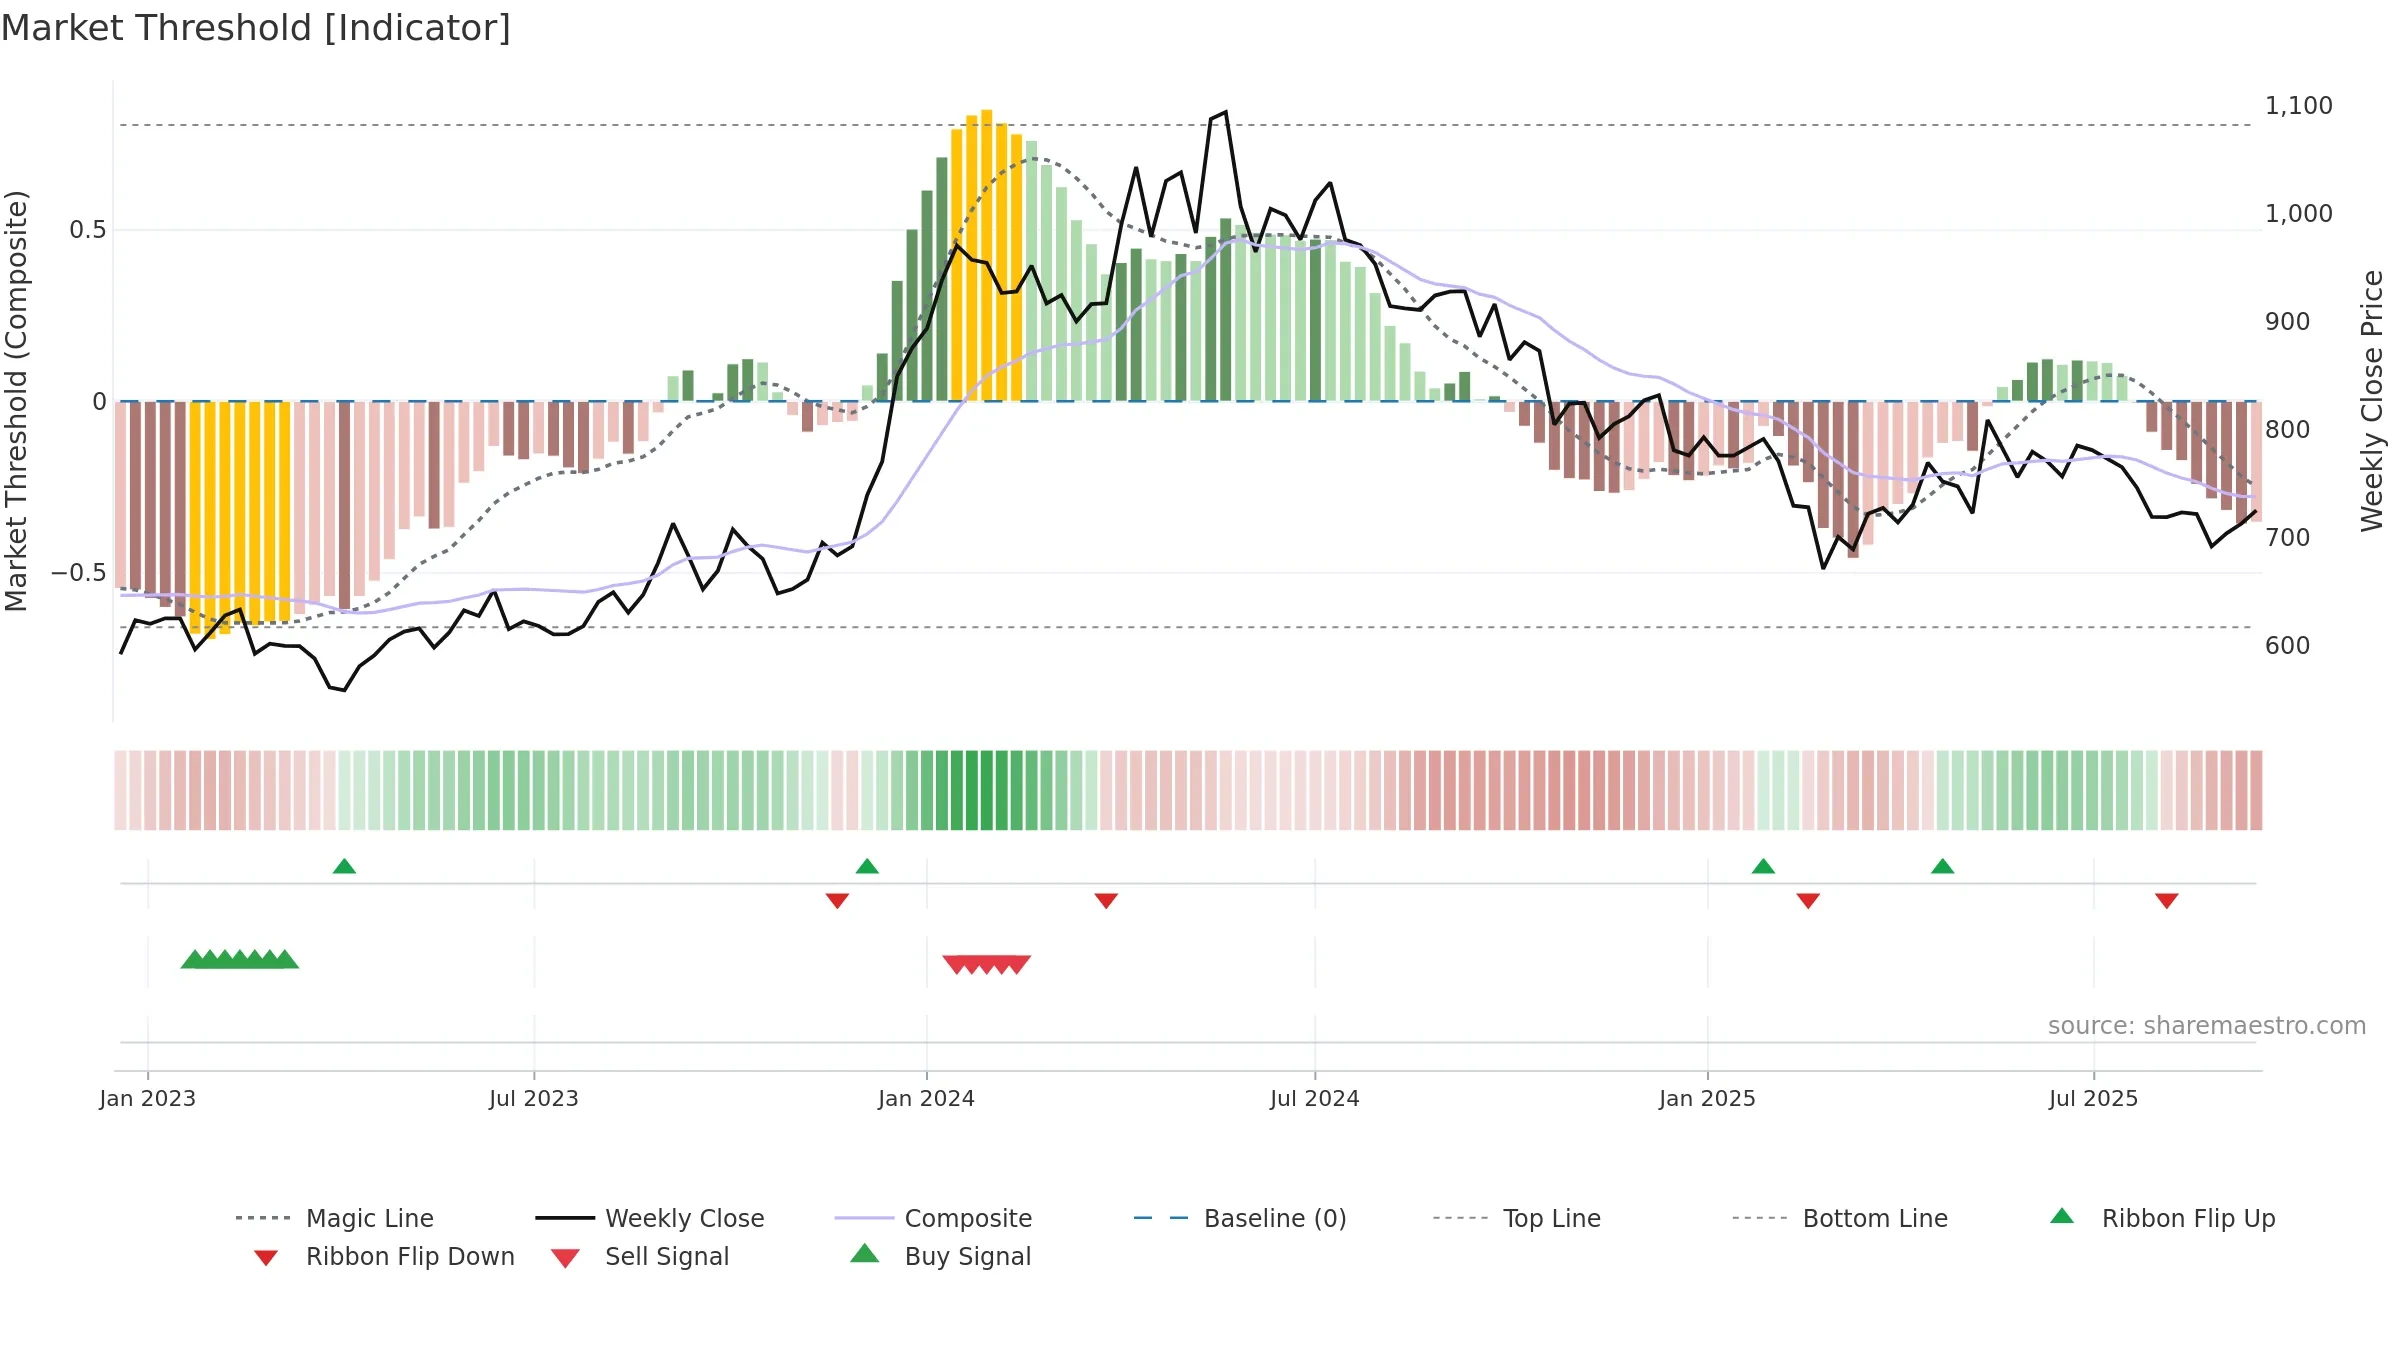Toggle Composite legend entry
Image resolution: width=2400 pixels, height=1350 pixels.
pyautogui.click(x=968, y=1218)
